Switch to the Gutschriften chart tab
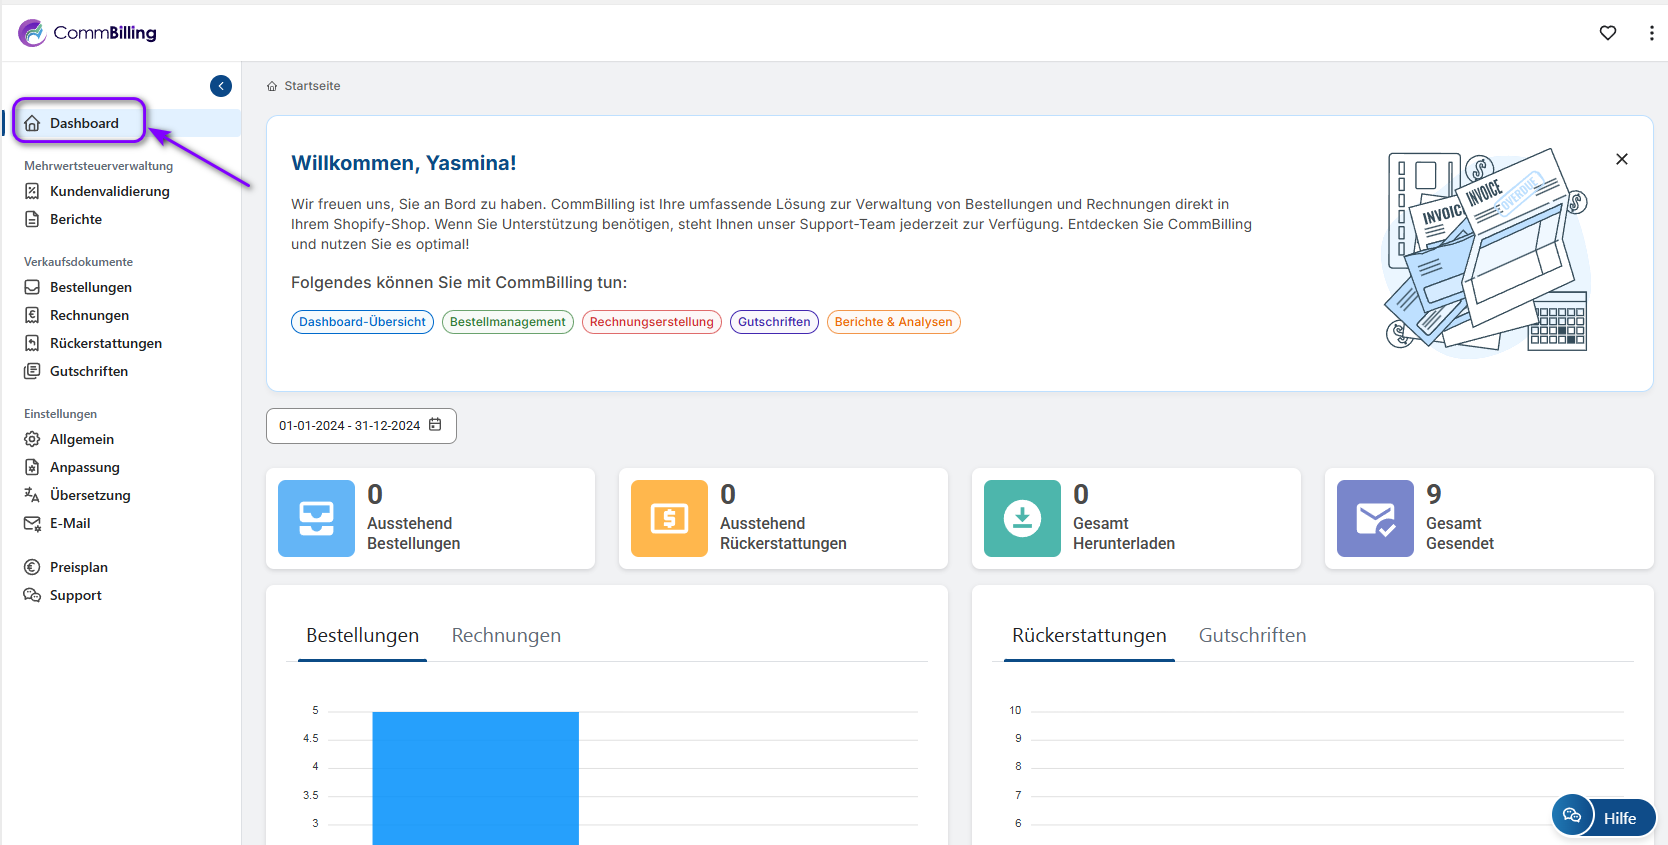Image resolution: width=1668 pixels, height=845 pixels. point(1252,636)
